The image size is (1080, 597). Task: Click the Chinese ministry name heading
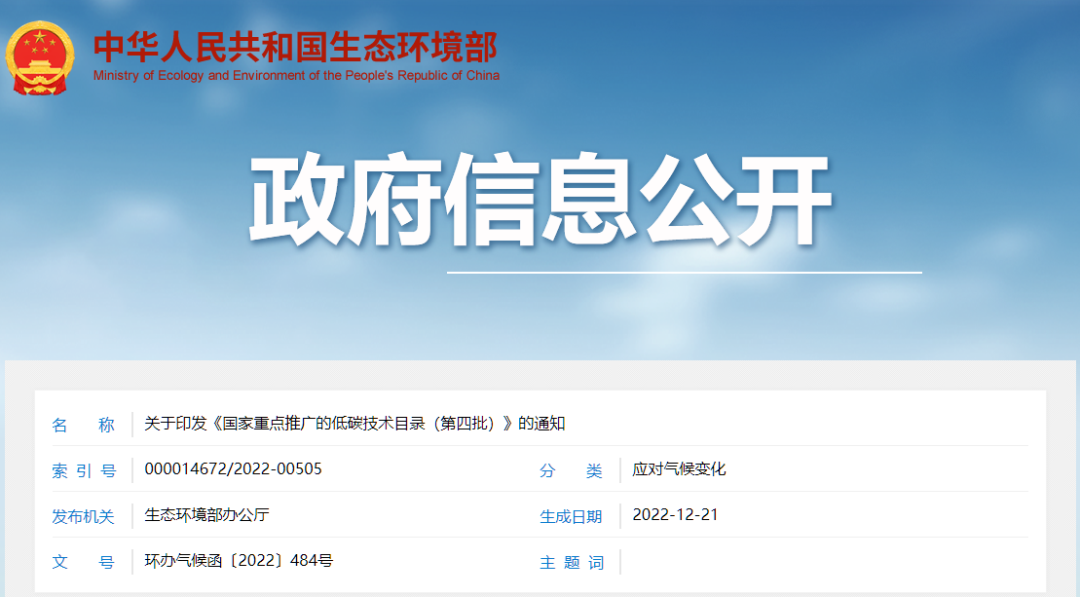[295, 47]
